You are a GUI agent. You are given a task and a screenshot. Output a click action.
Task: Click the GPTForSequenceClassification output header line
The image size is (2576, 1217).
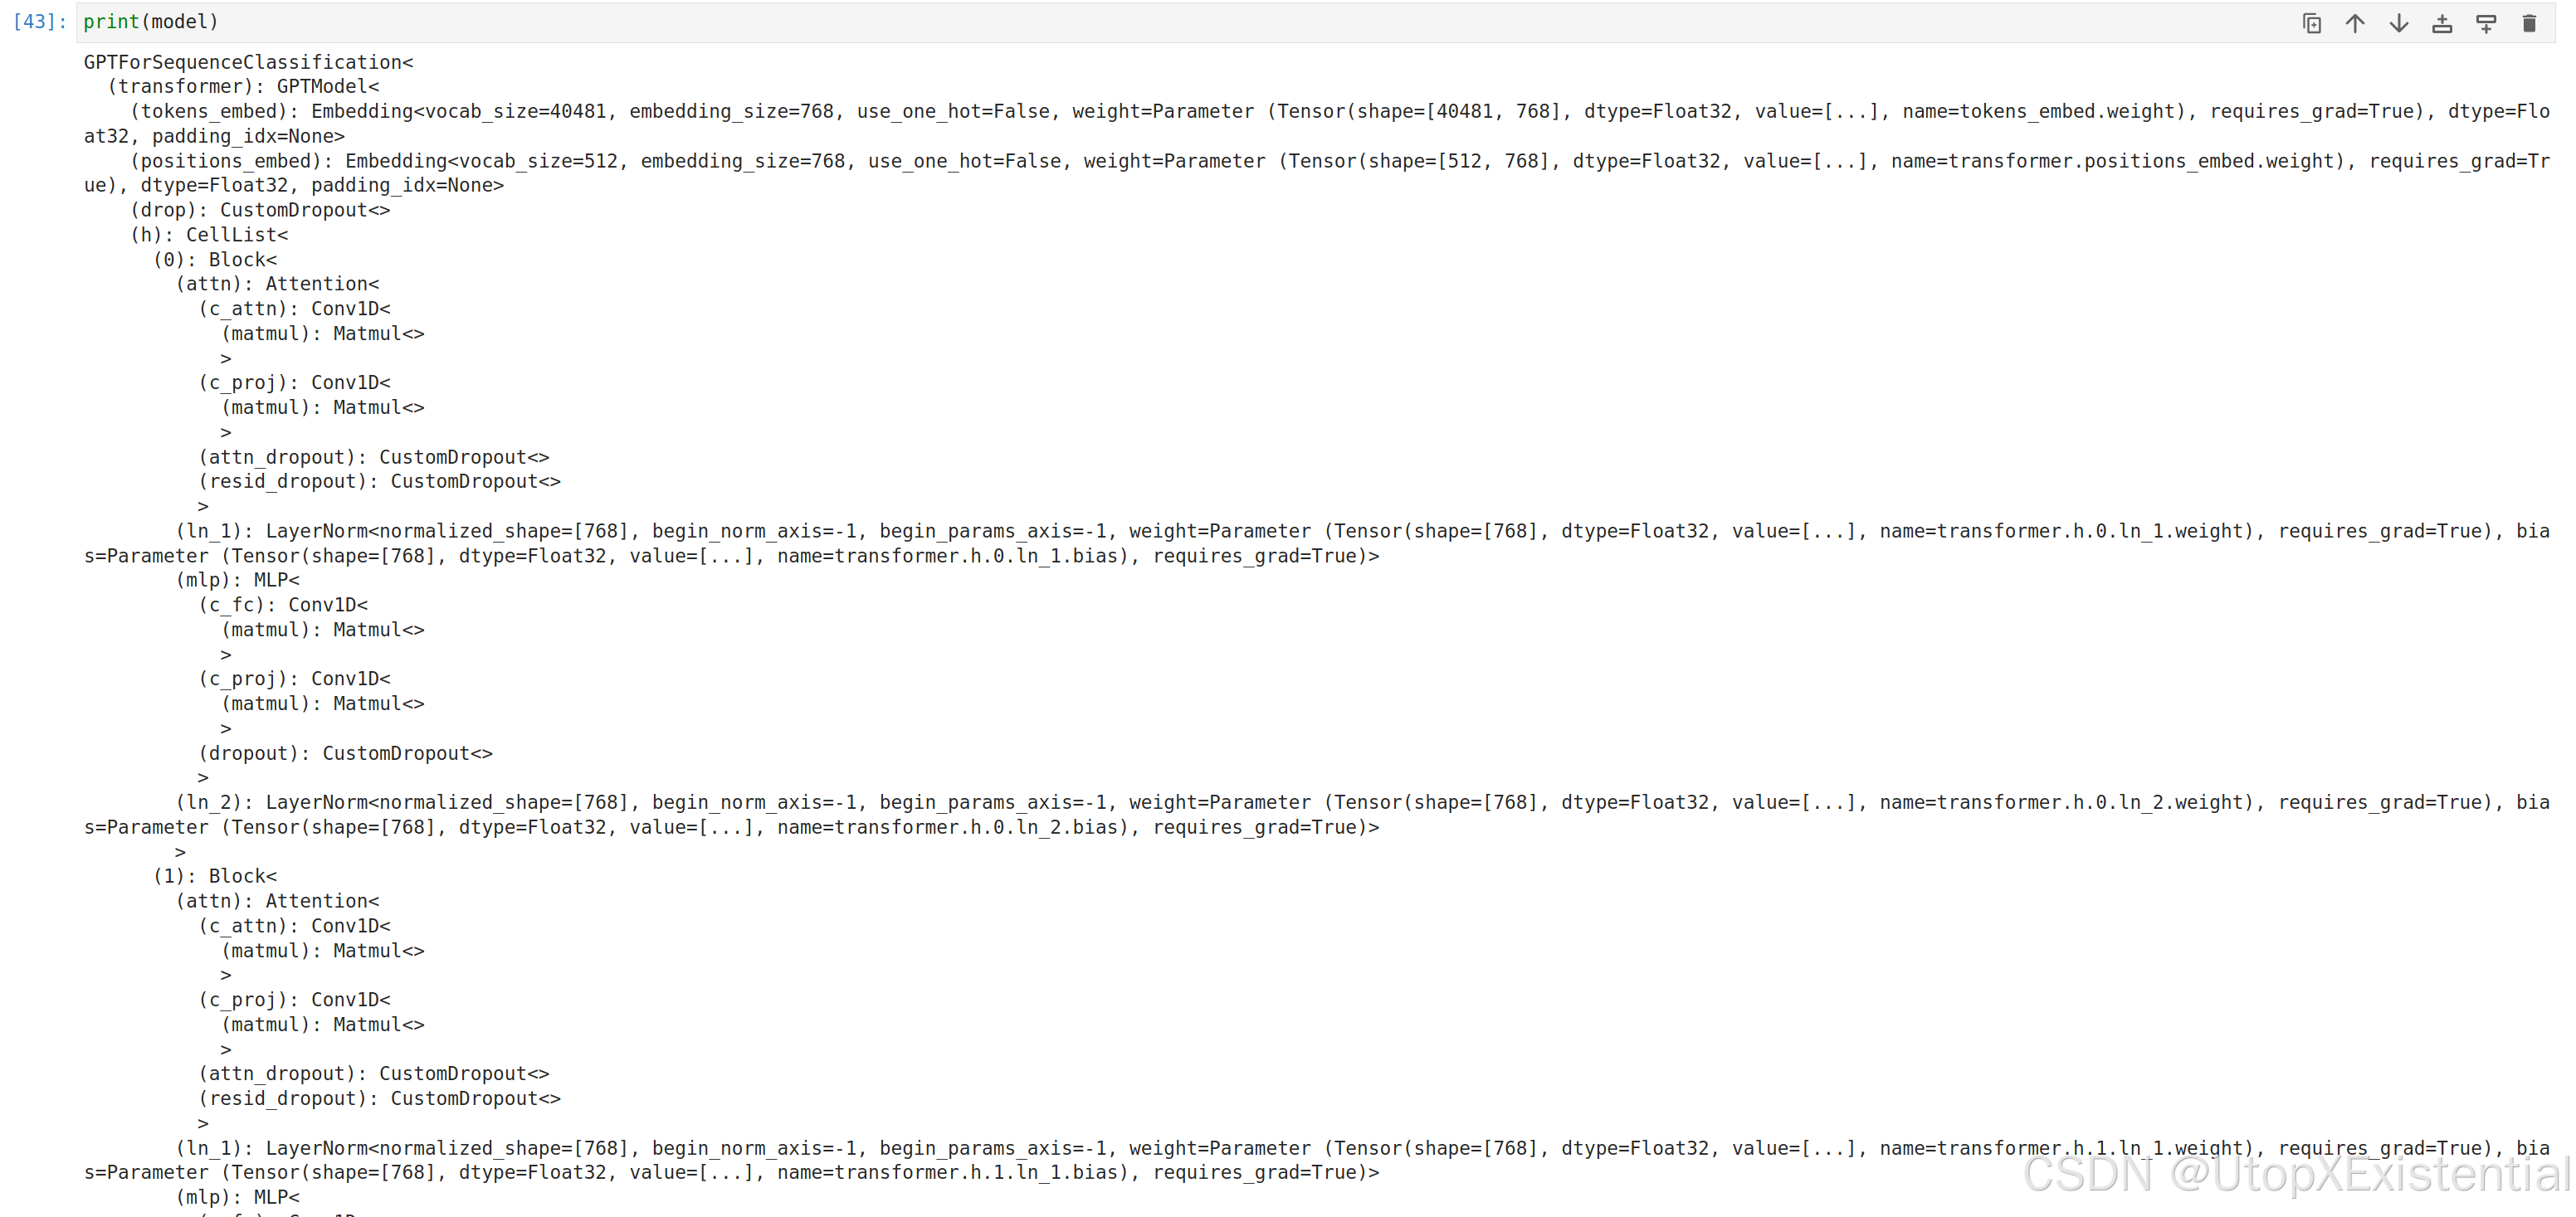point(248,62)
